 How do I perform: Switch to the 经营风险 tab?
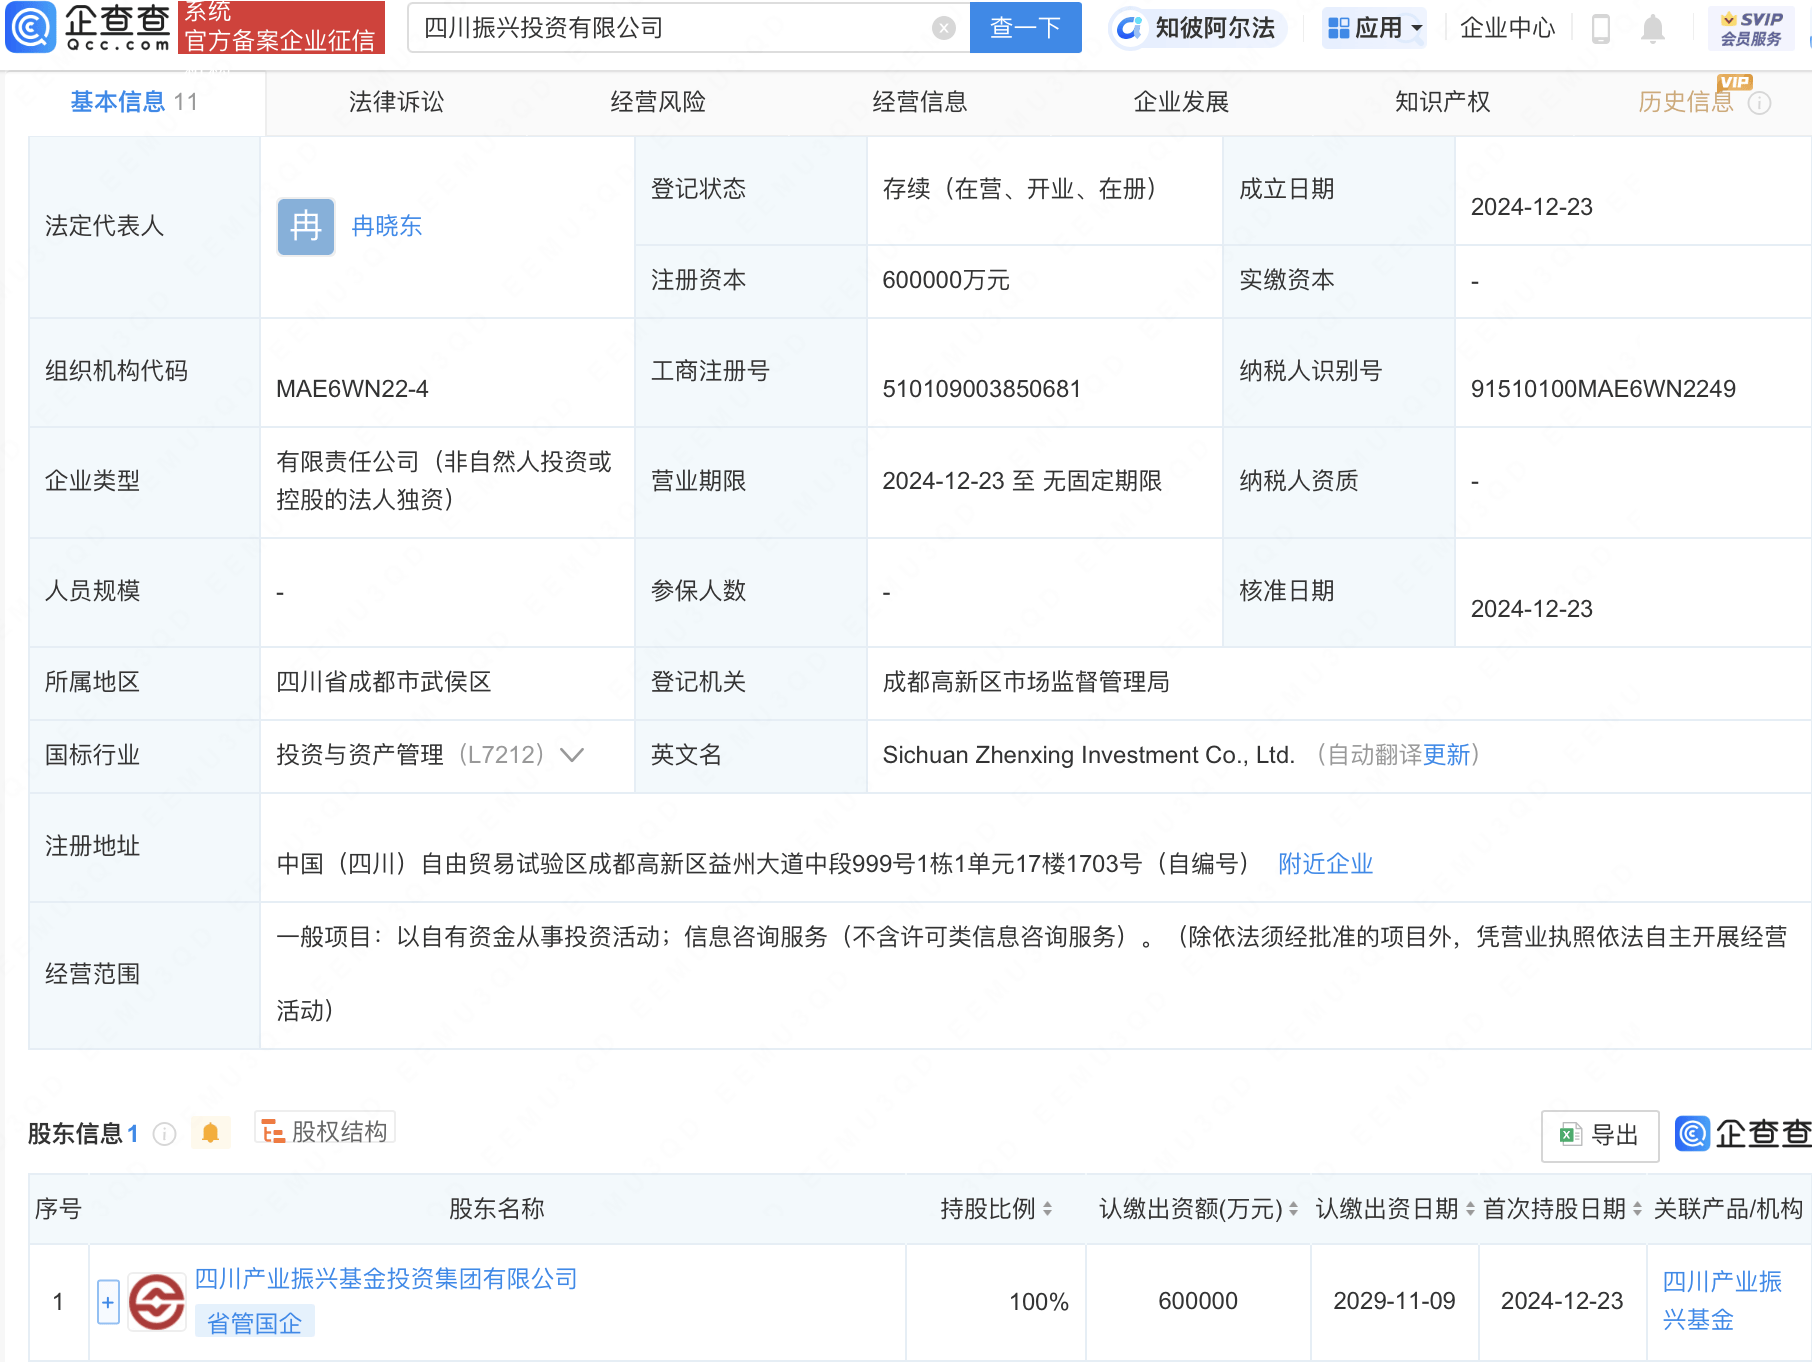658,102
